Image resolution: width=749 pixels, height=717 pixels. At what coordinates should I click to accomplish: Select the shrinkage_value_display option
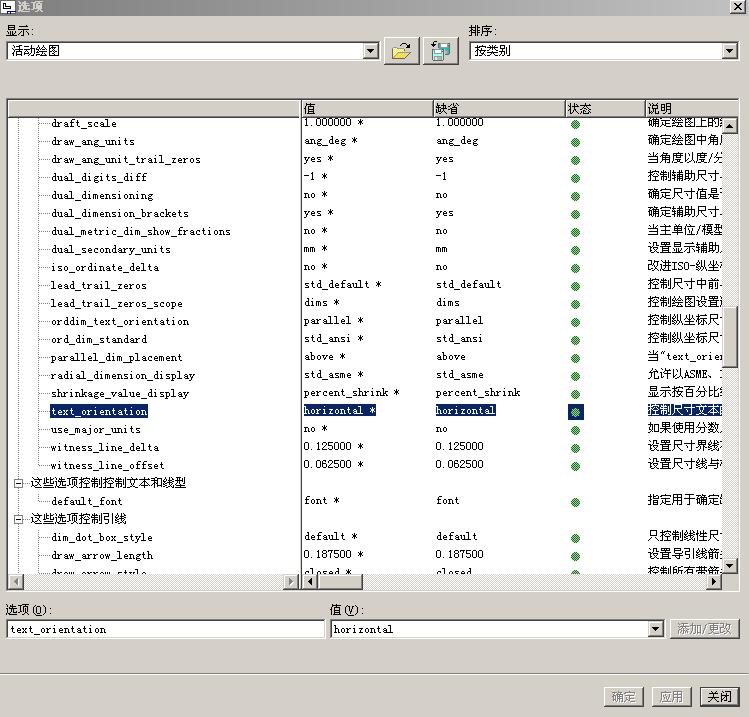[120, 394]
